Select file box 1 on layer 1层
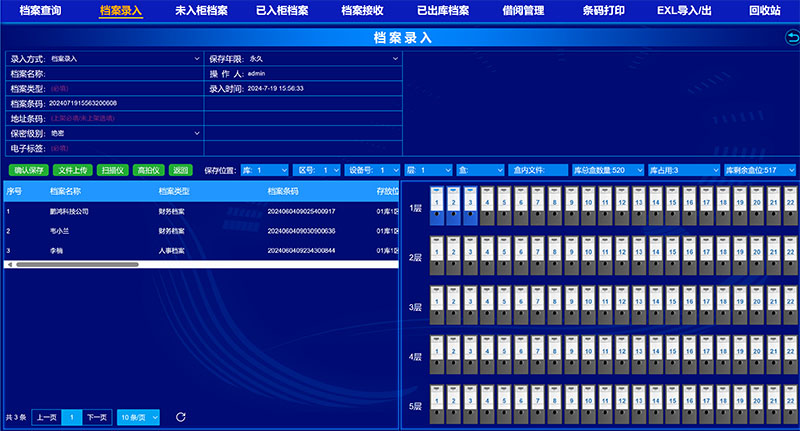 coord(435,204)
